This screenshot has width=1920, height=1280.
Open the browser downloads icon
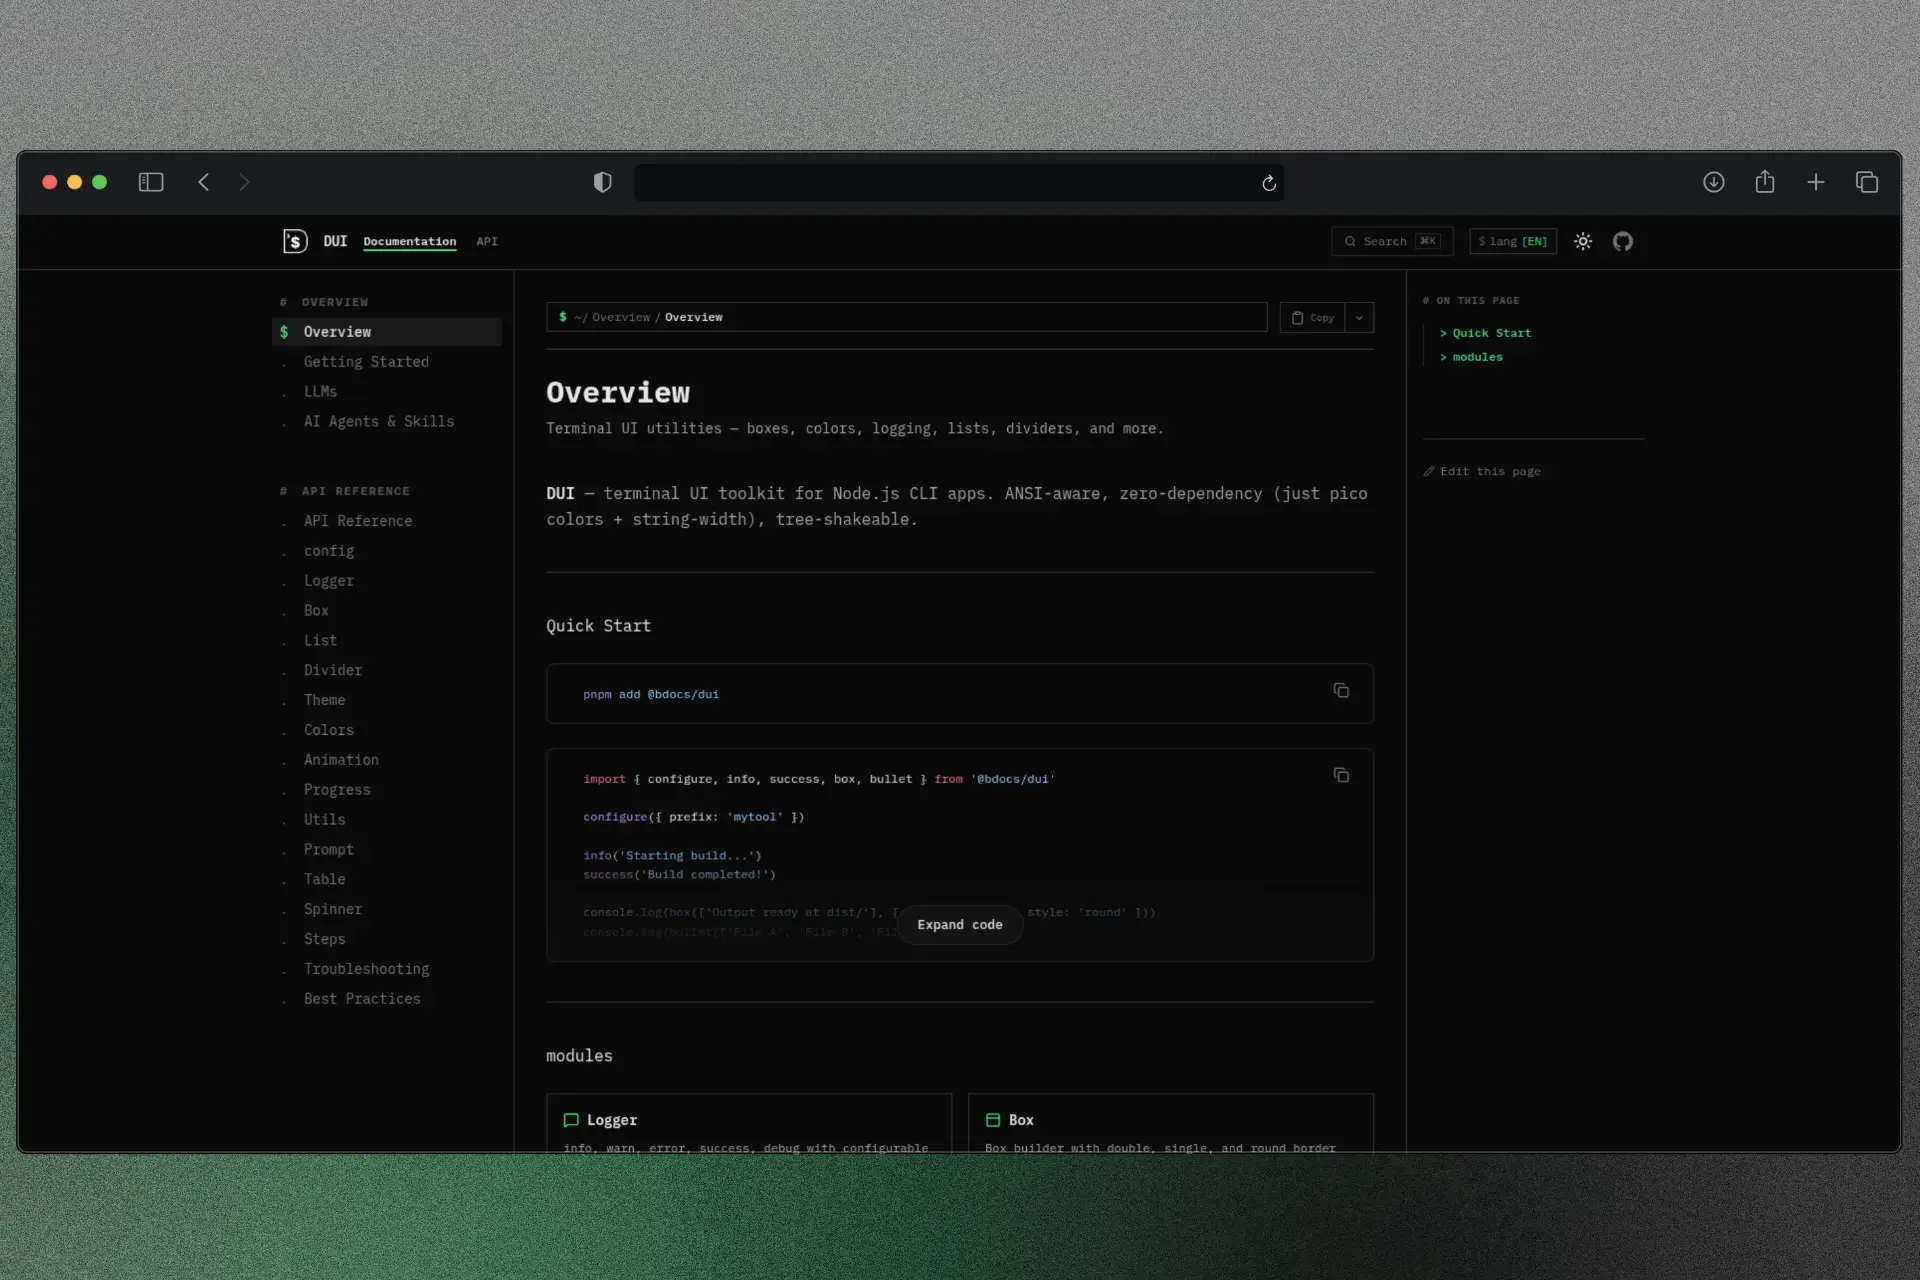pyautogui.click(x=1714, y=182)
